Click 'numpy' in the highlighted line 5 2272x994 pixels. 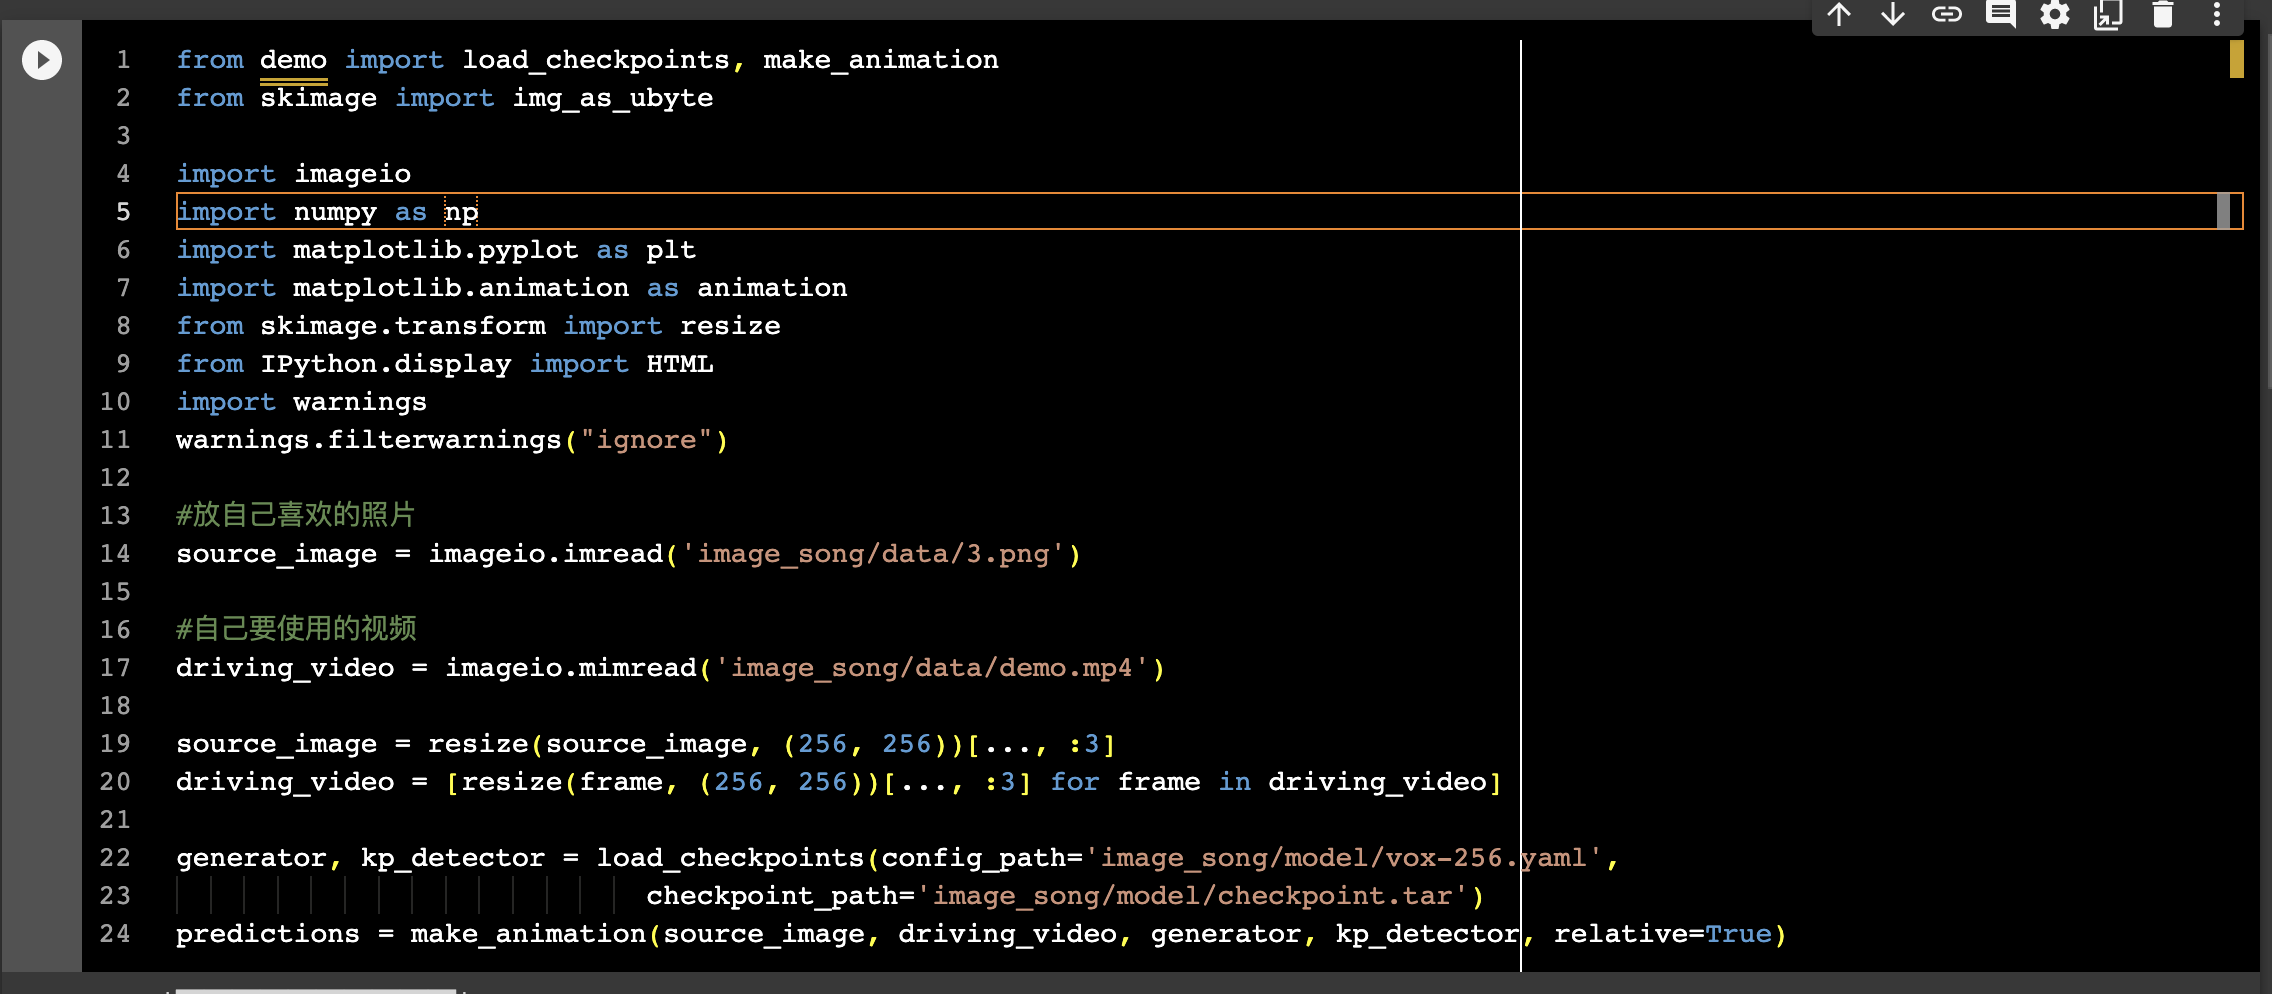click(335, 212)
